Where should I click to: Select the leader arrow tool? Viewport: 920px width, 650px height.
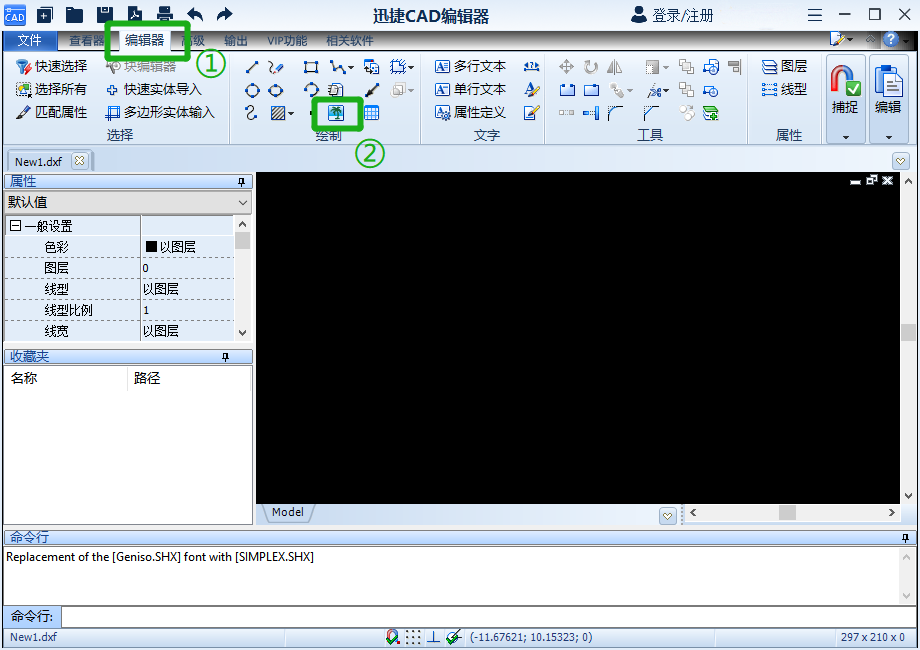pos(372,90)
